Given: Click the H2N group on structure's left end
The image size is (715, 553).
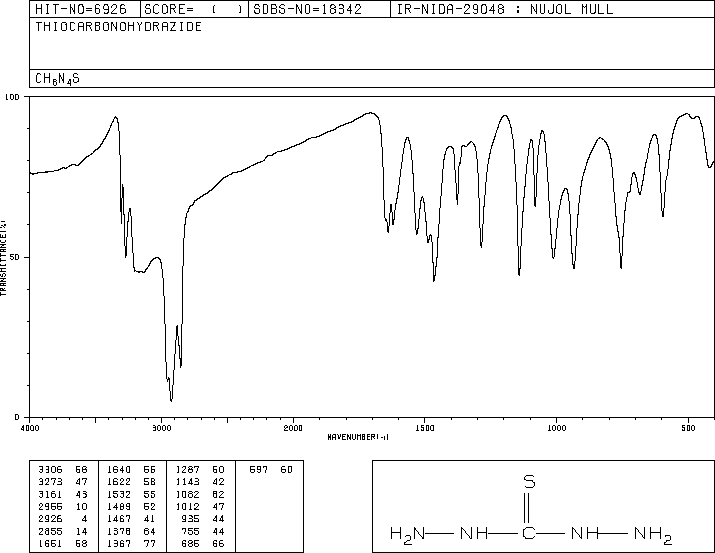Looking at the screenshot, I should pos(408,535).
